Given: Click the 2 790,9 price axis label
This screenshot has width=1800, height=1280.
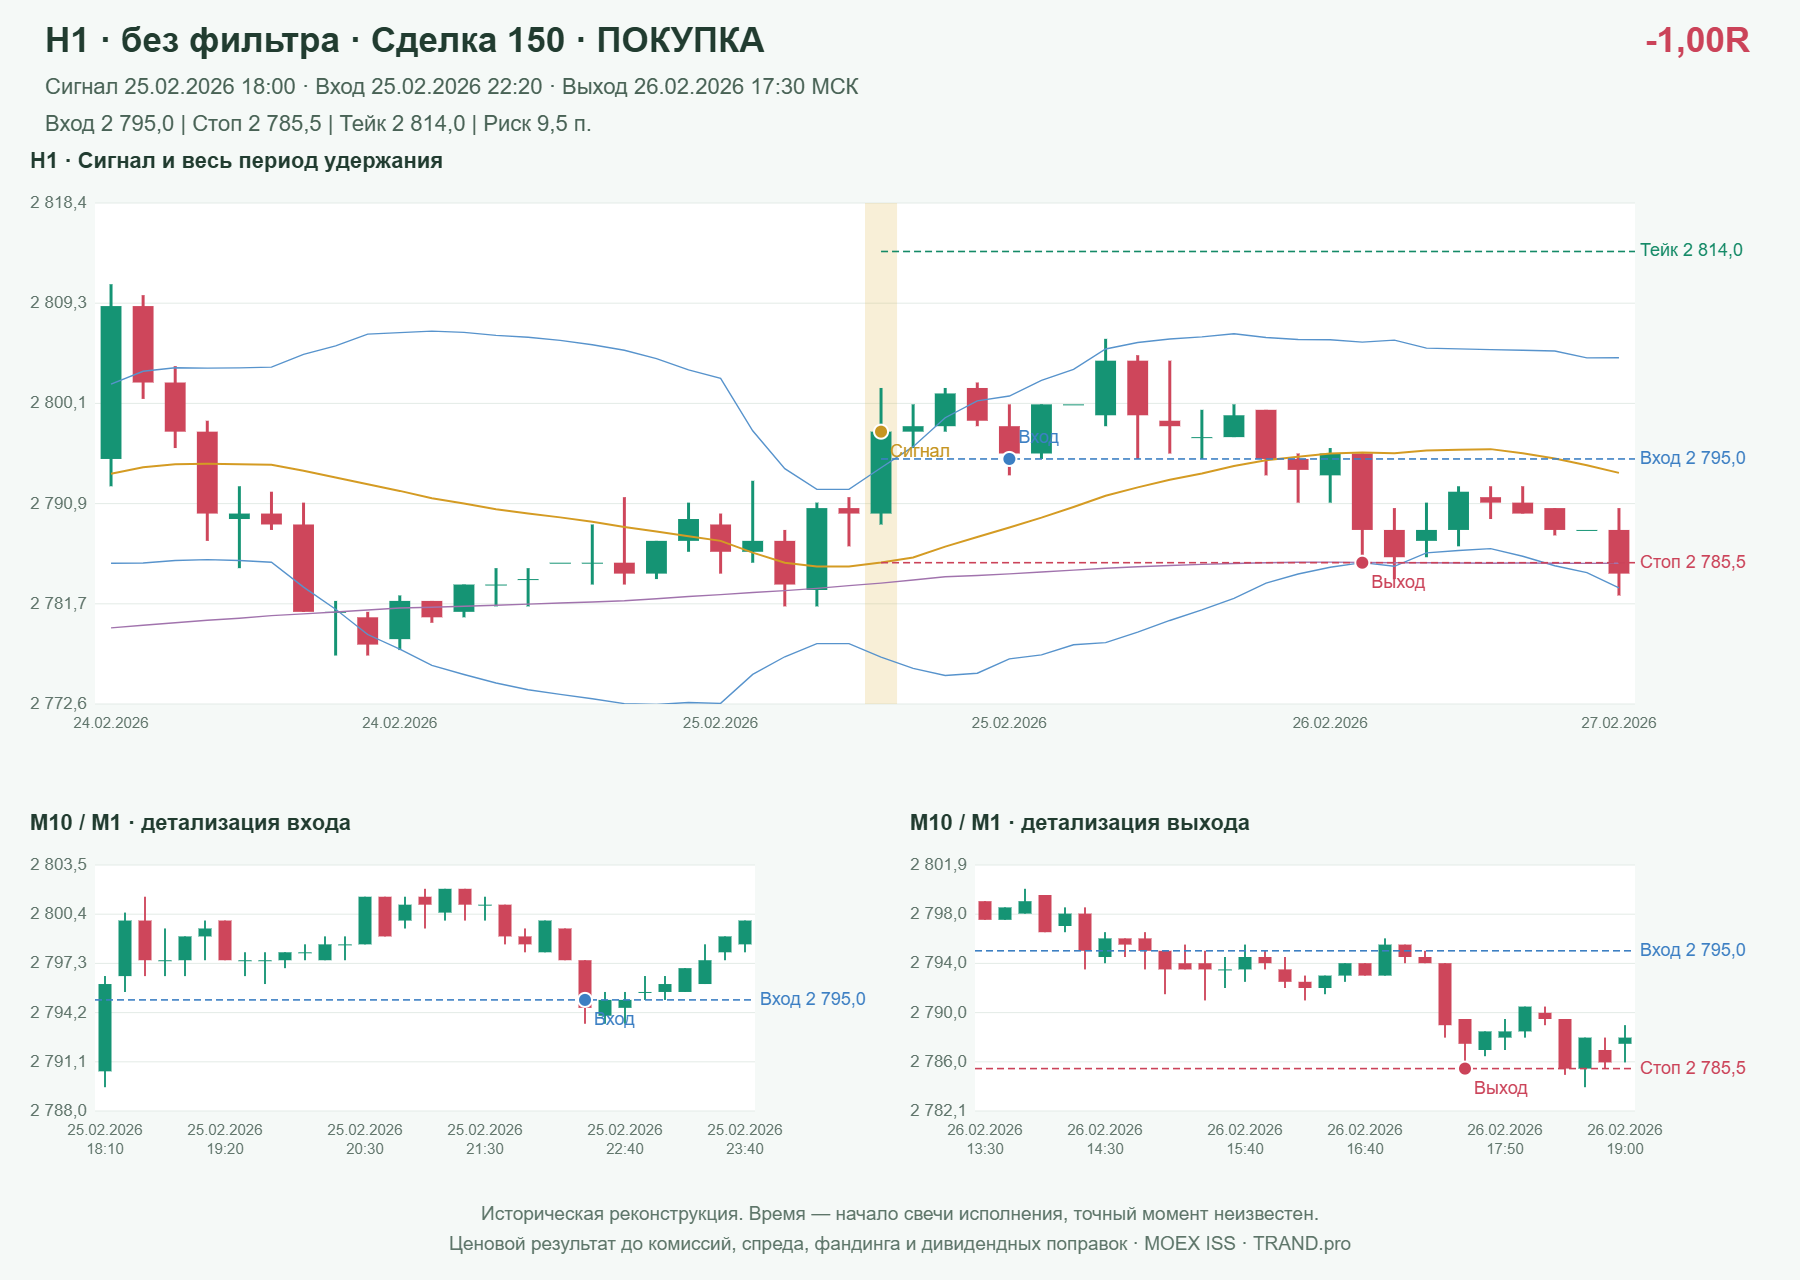Looking at the screenshot, I should [x=58, y=503].
